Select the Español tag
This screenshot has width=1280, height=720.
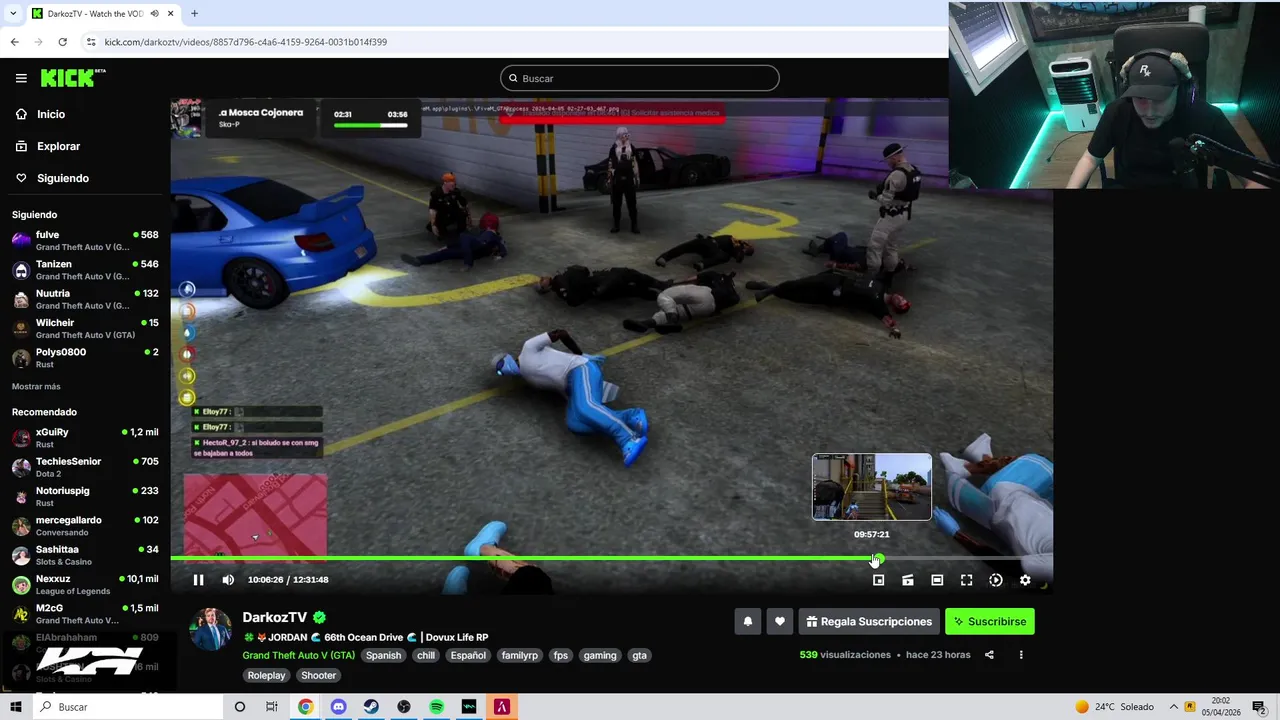pyautogui.click(x=468, y=655)
